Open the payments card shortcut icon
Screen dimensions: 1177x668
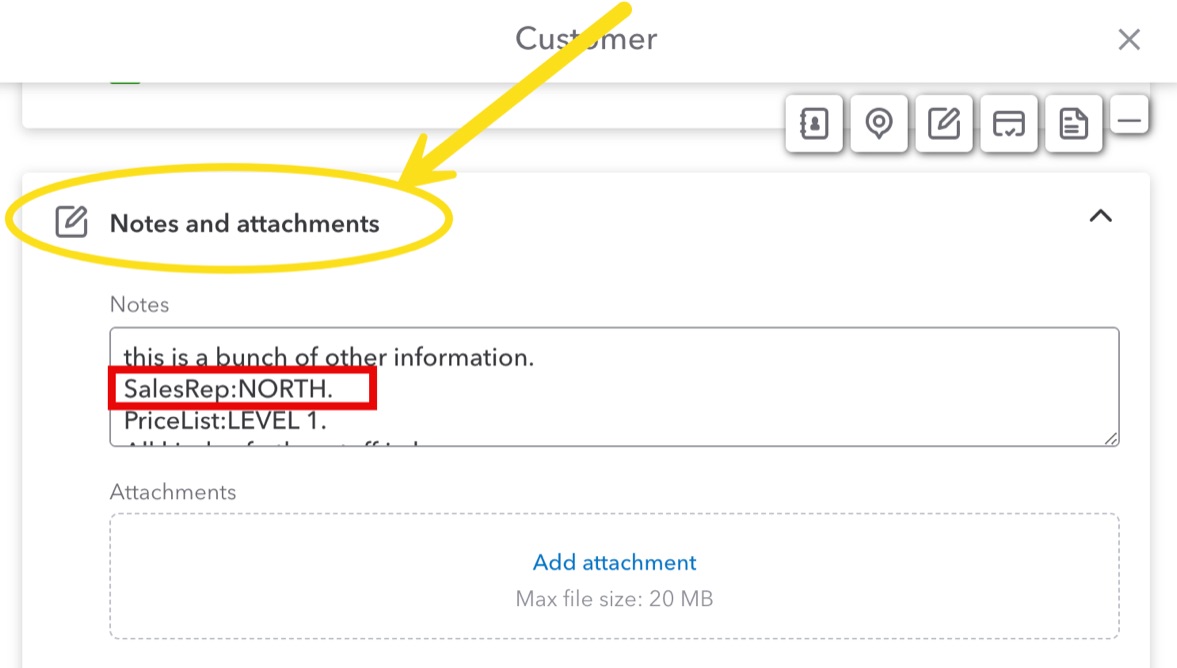pos(1009,124)
